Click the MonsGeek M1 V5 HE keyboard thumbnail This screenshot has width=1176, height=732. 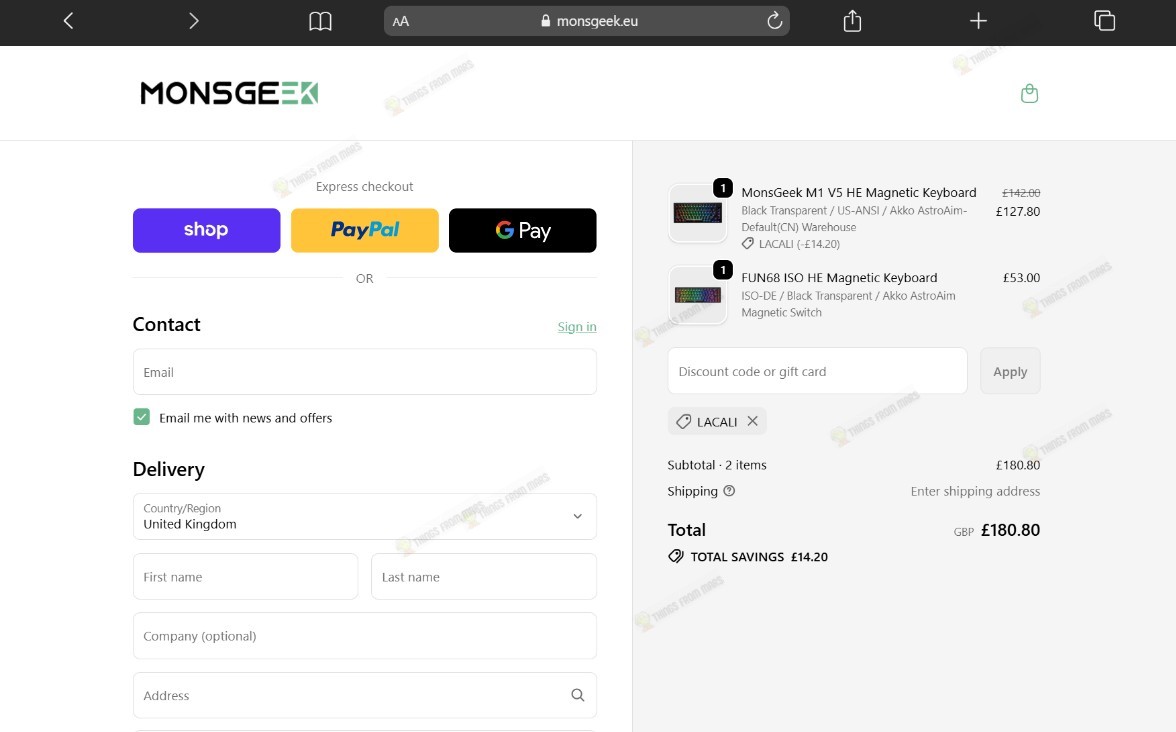pyautogui.click(x=698, y=213)
